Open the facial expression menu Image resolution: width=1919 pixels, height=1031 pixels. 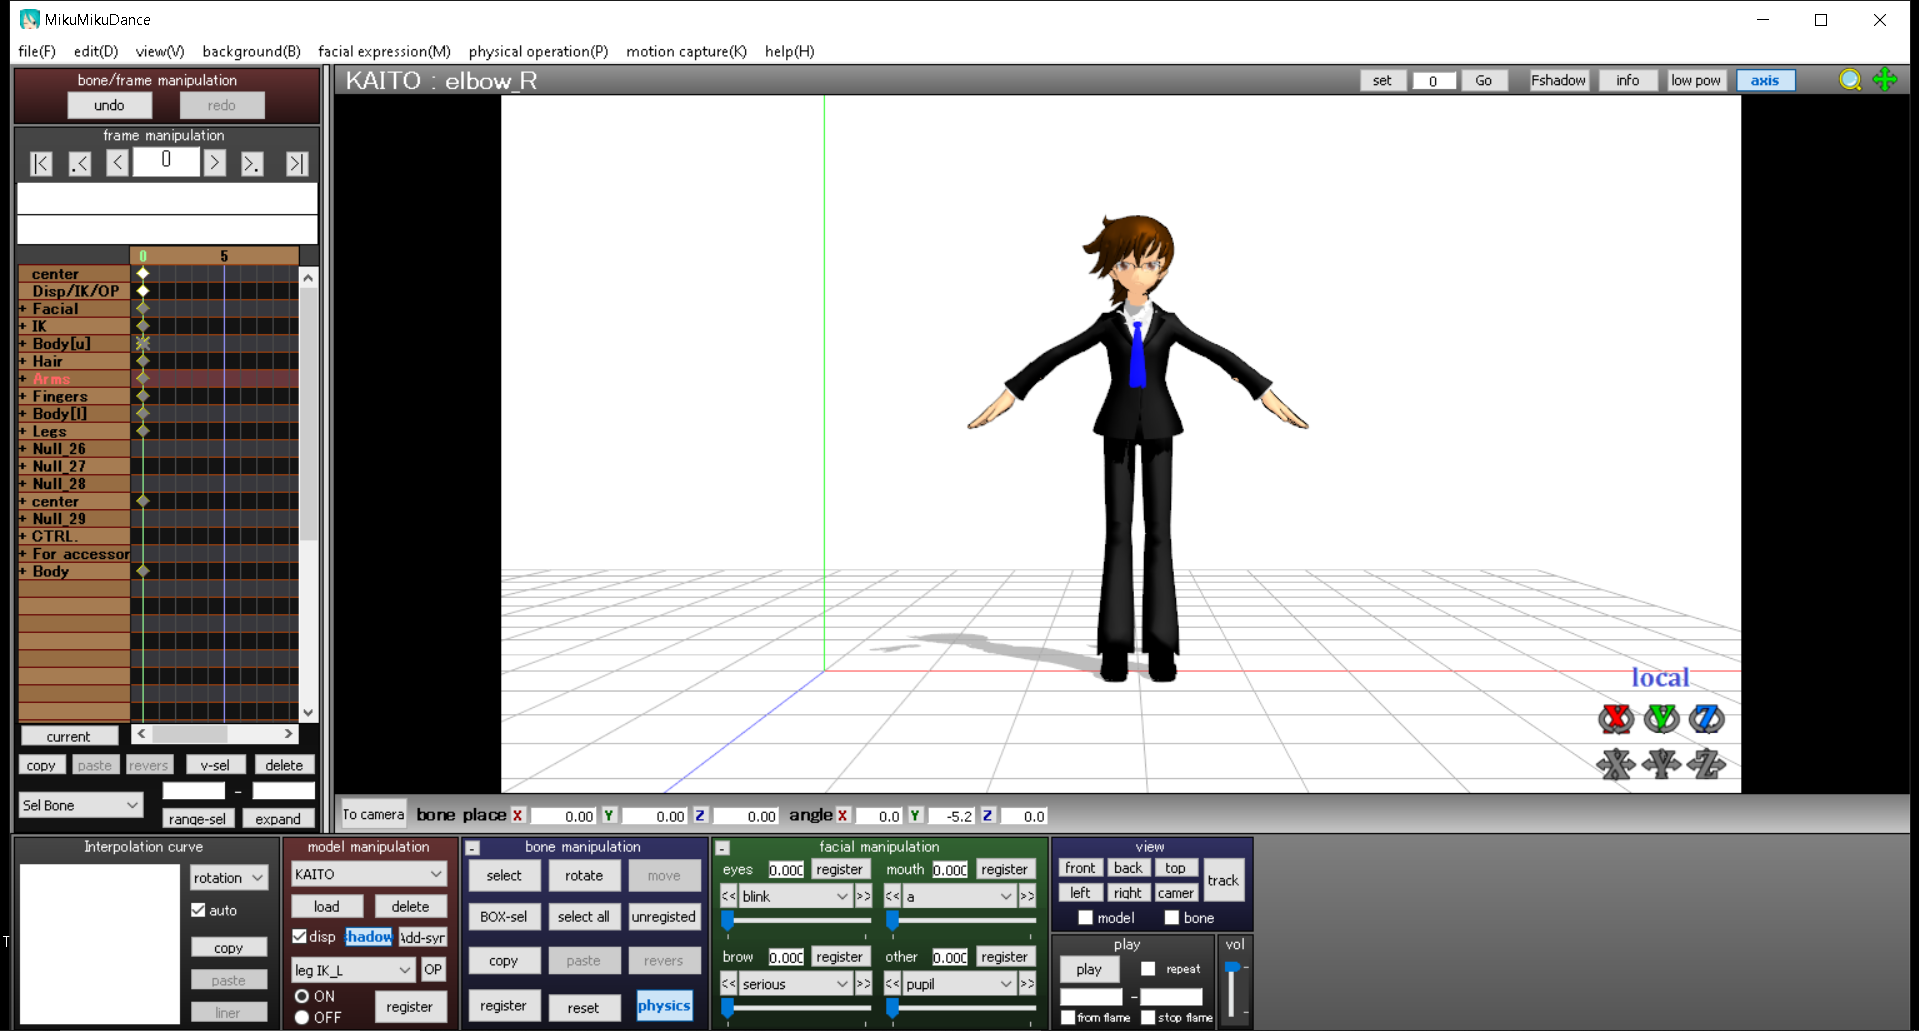pos(384,51)
